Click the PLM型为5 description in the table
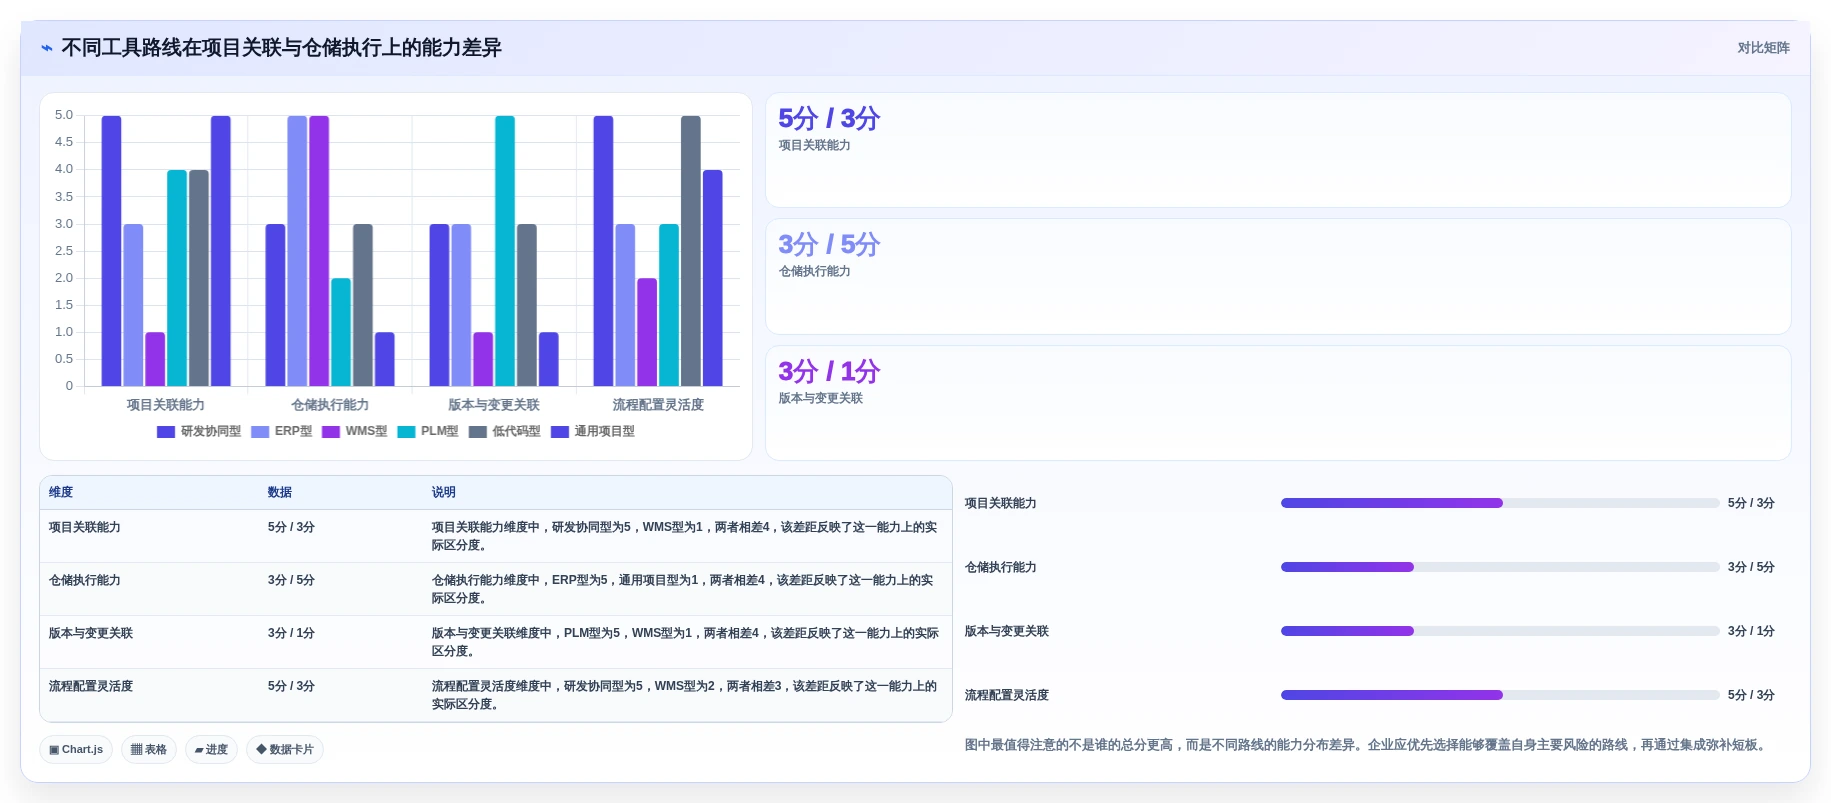 [x=685, y=642]
